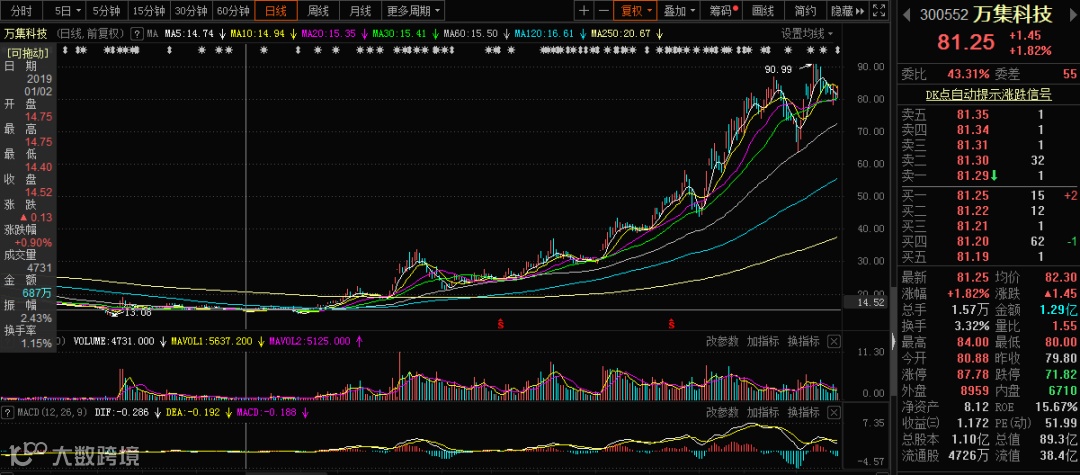Click the MA5:14.74 moving average label

pyautogui.click(x=190, y=33)
